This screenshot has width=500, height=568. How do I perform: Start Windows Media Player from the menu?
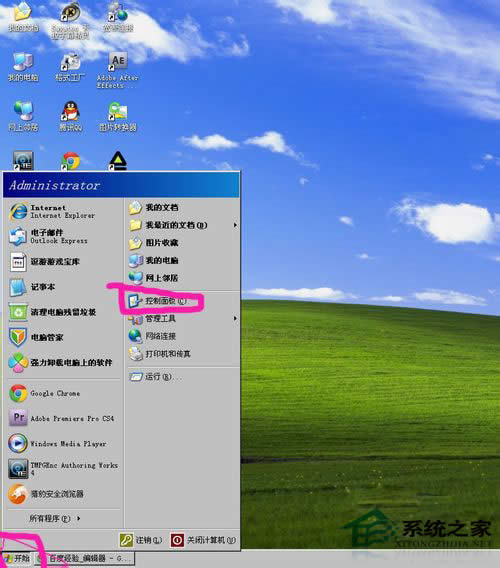point(63,443)
